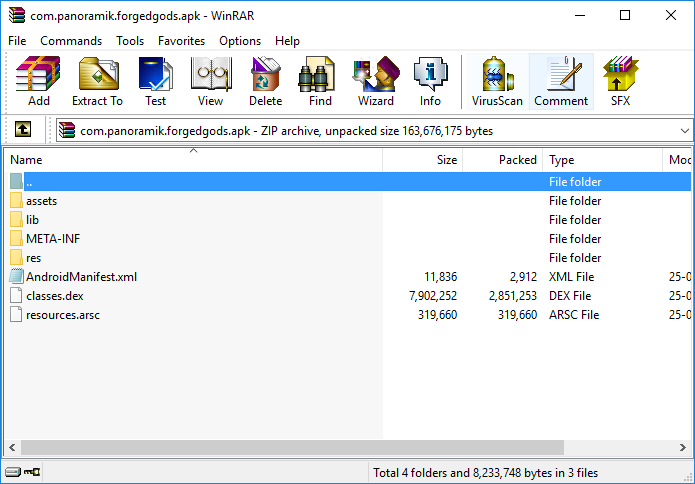The image size is (695, 484).
Task: Open the Find binoculars tool
Action: pyautogui.click(x=320, y=81)
